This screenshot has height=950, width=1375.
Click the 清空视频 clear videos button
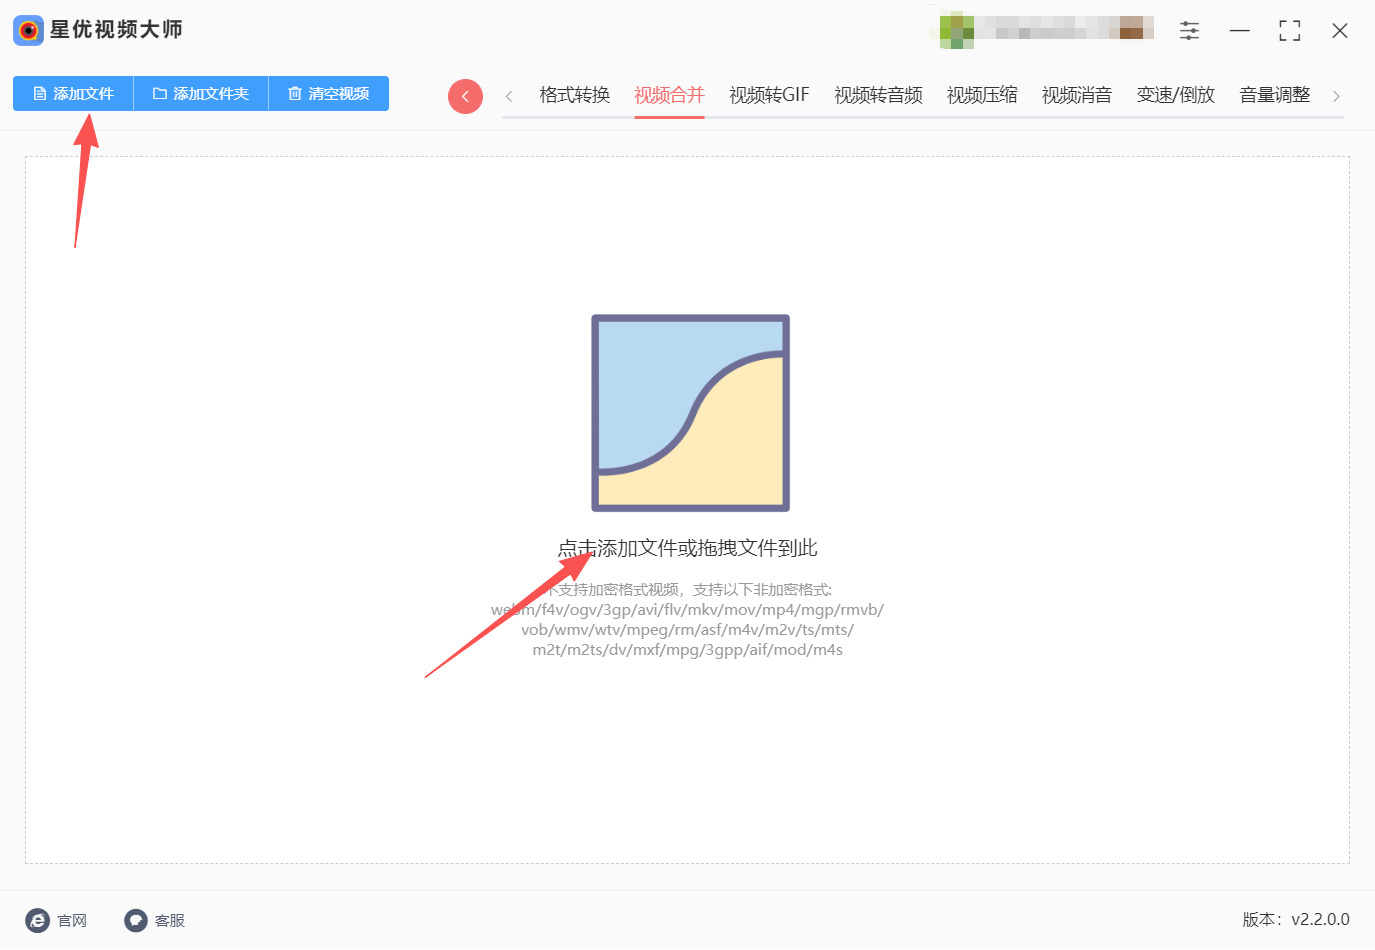329,93
